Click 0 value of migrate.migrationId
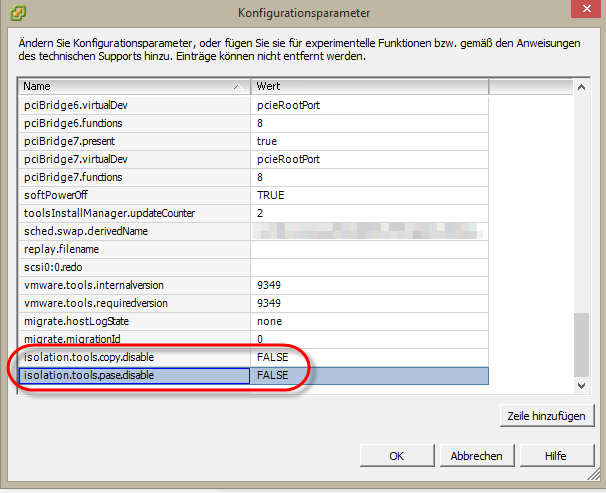The height and width of the screenshot is (493, 606). 370,339
